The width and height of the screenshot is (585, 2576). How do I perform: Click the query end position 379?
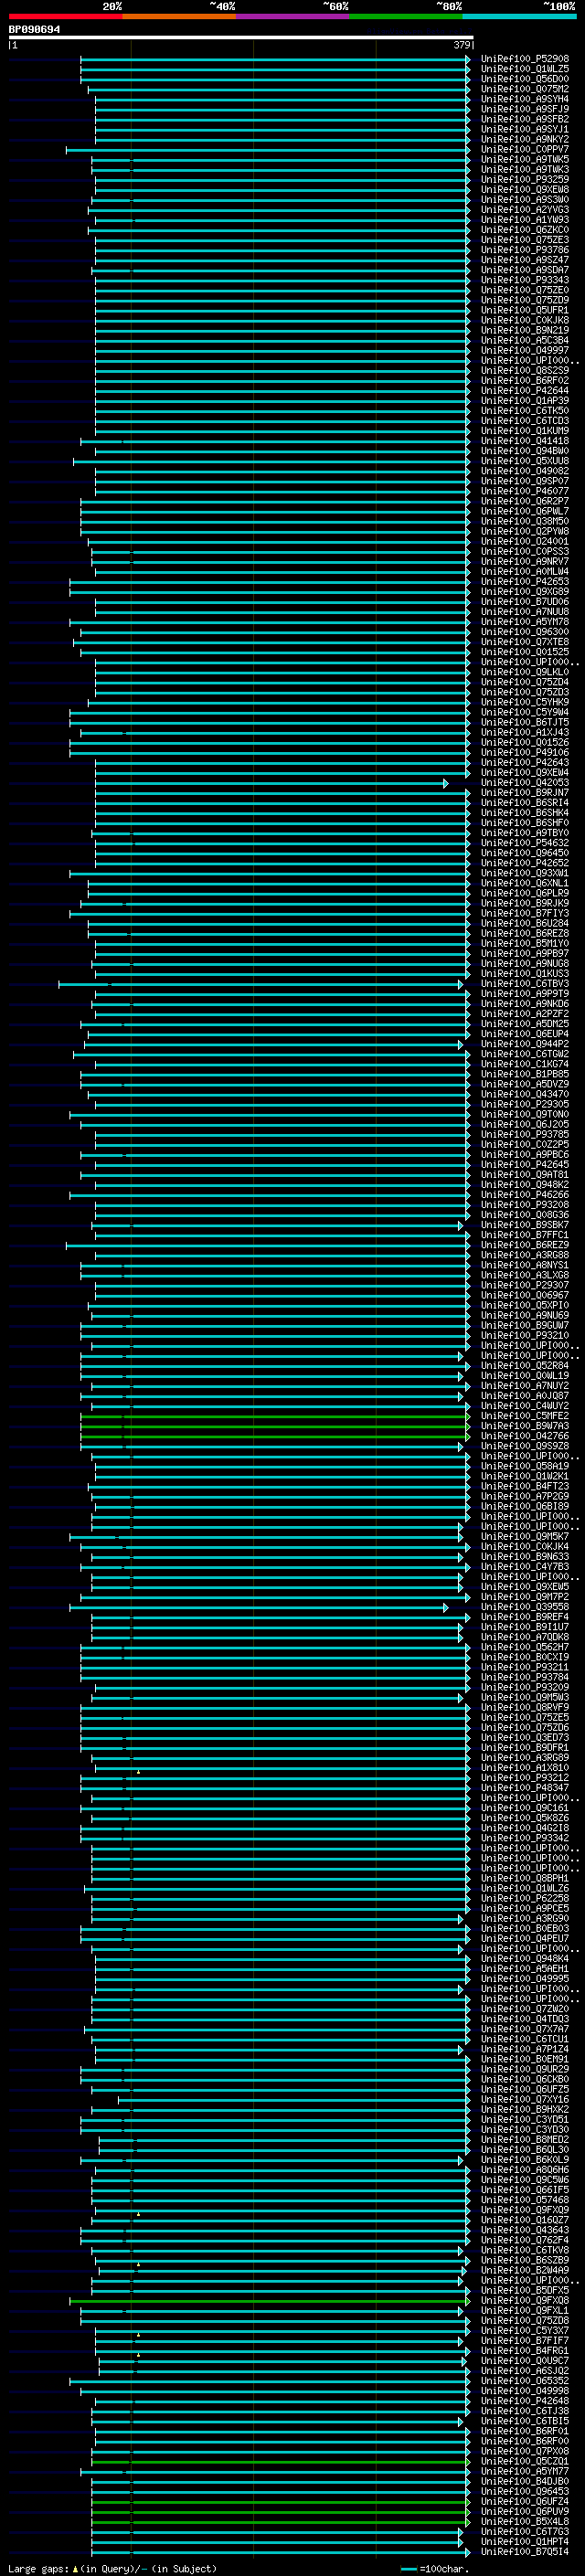462,45
